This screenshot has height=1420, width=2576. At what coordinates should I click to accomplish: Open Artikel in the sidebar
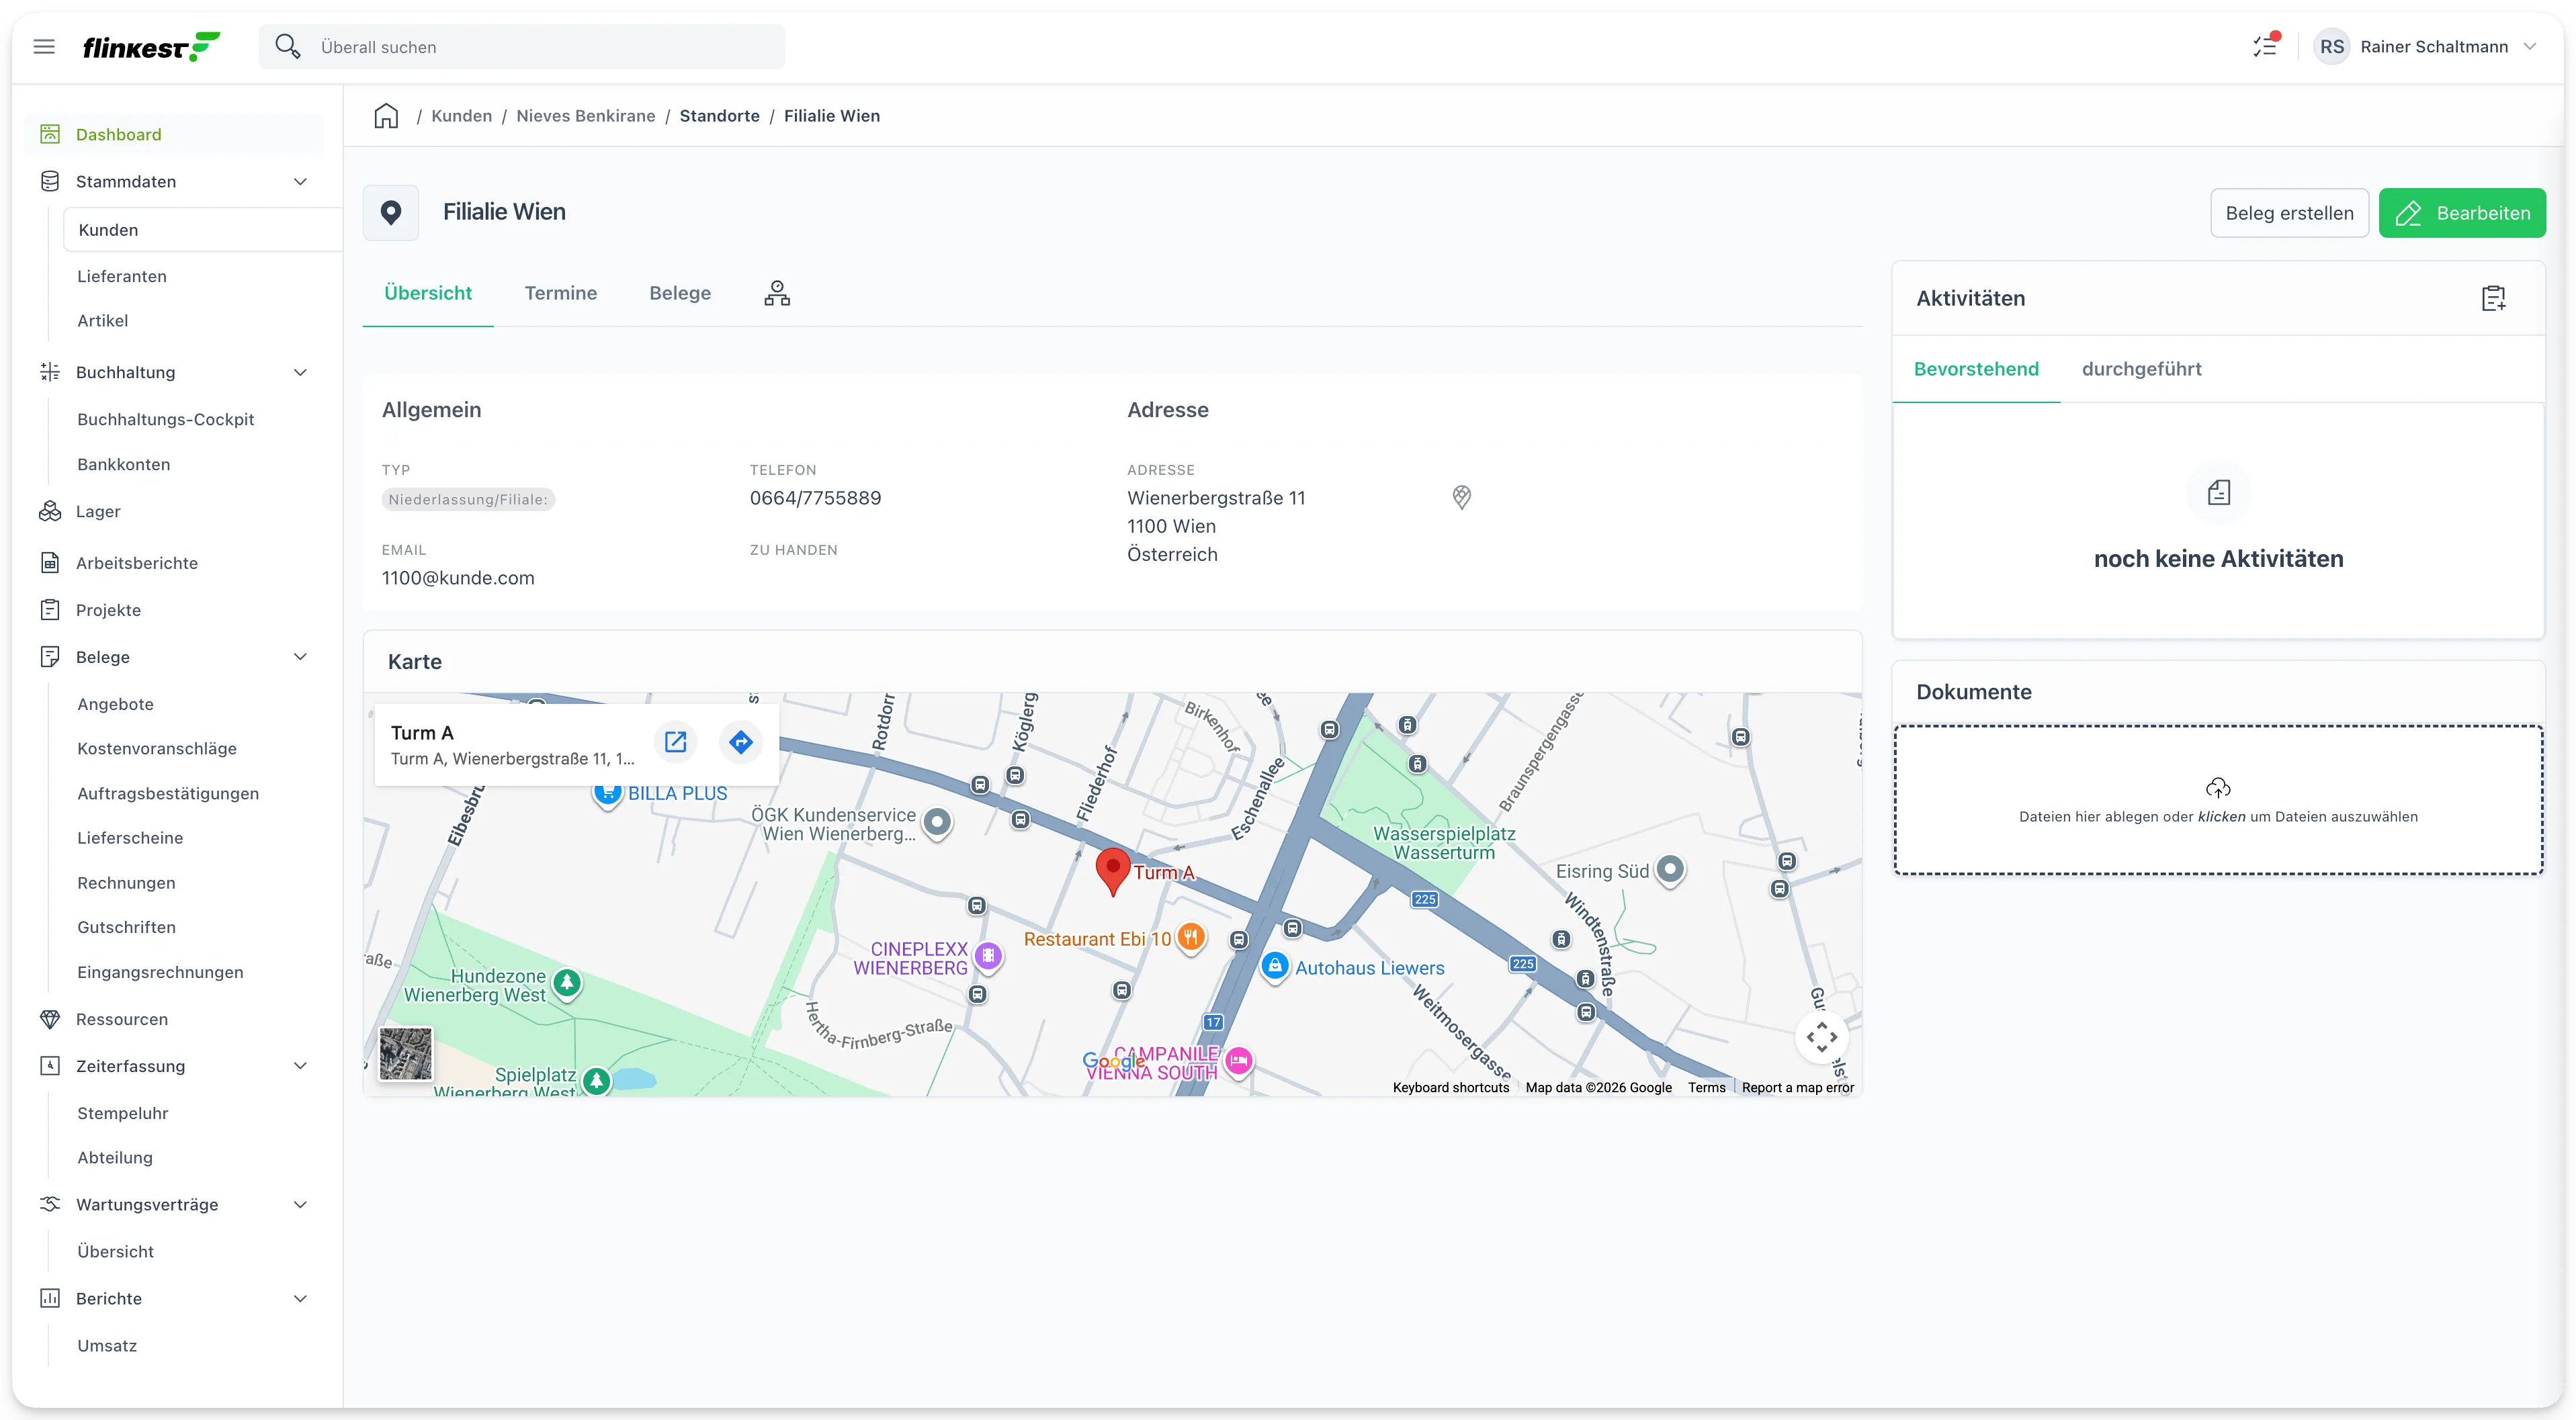point(103,321)
